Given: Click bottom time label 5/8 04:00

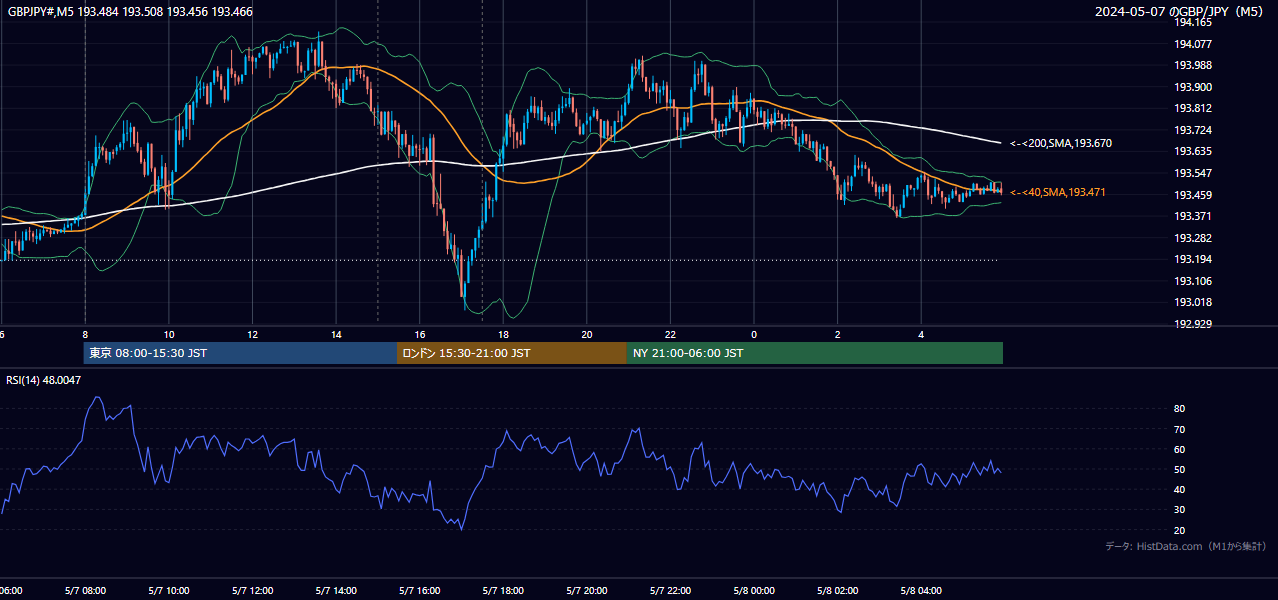Looking at the screenshot, I should (x=921, y=591).
